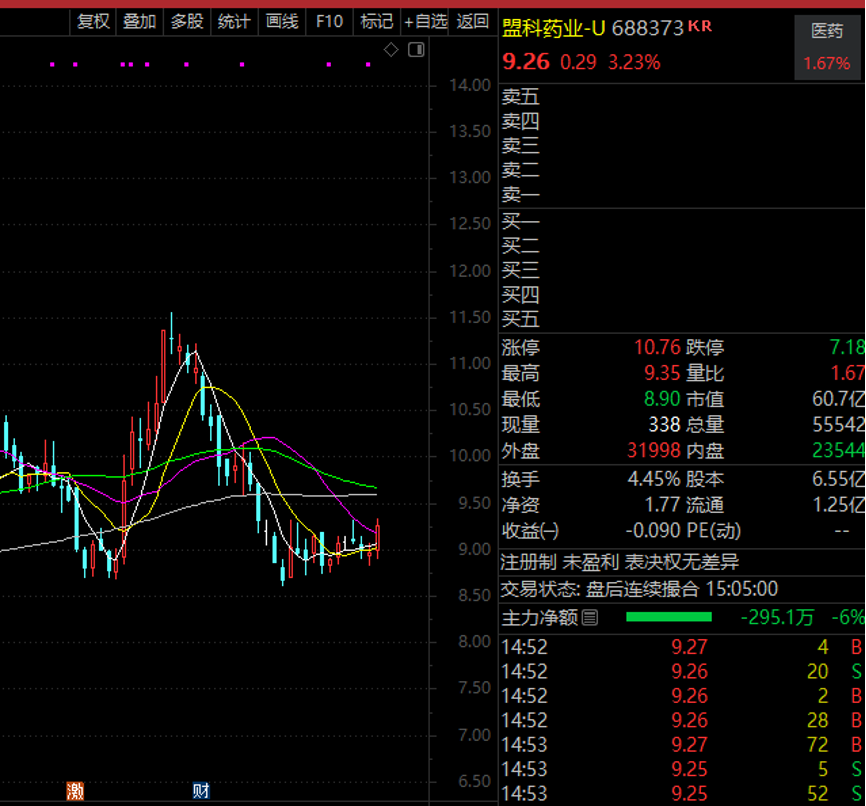This screenshot has width=866, height=806.
Task: Click 返回 to go back
Action: 473,21
